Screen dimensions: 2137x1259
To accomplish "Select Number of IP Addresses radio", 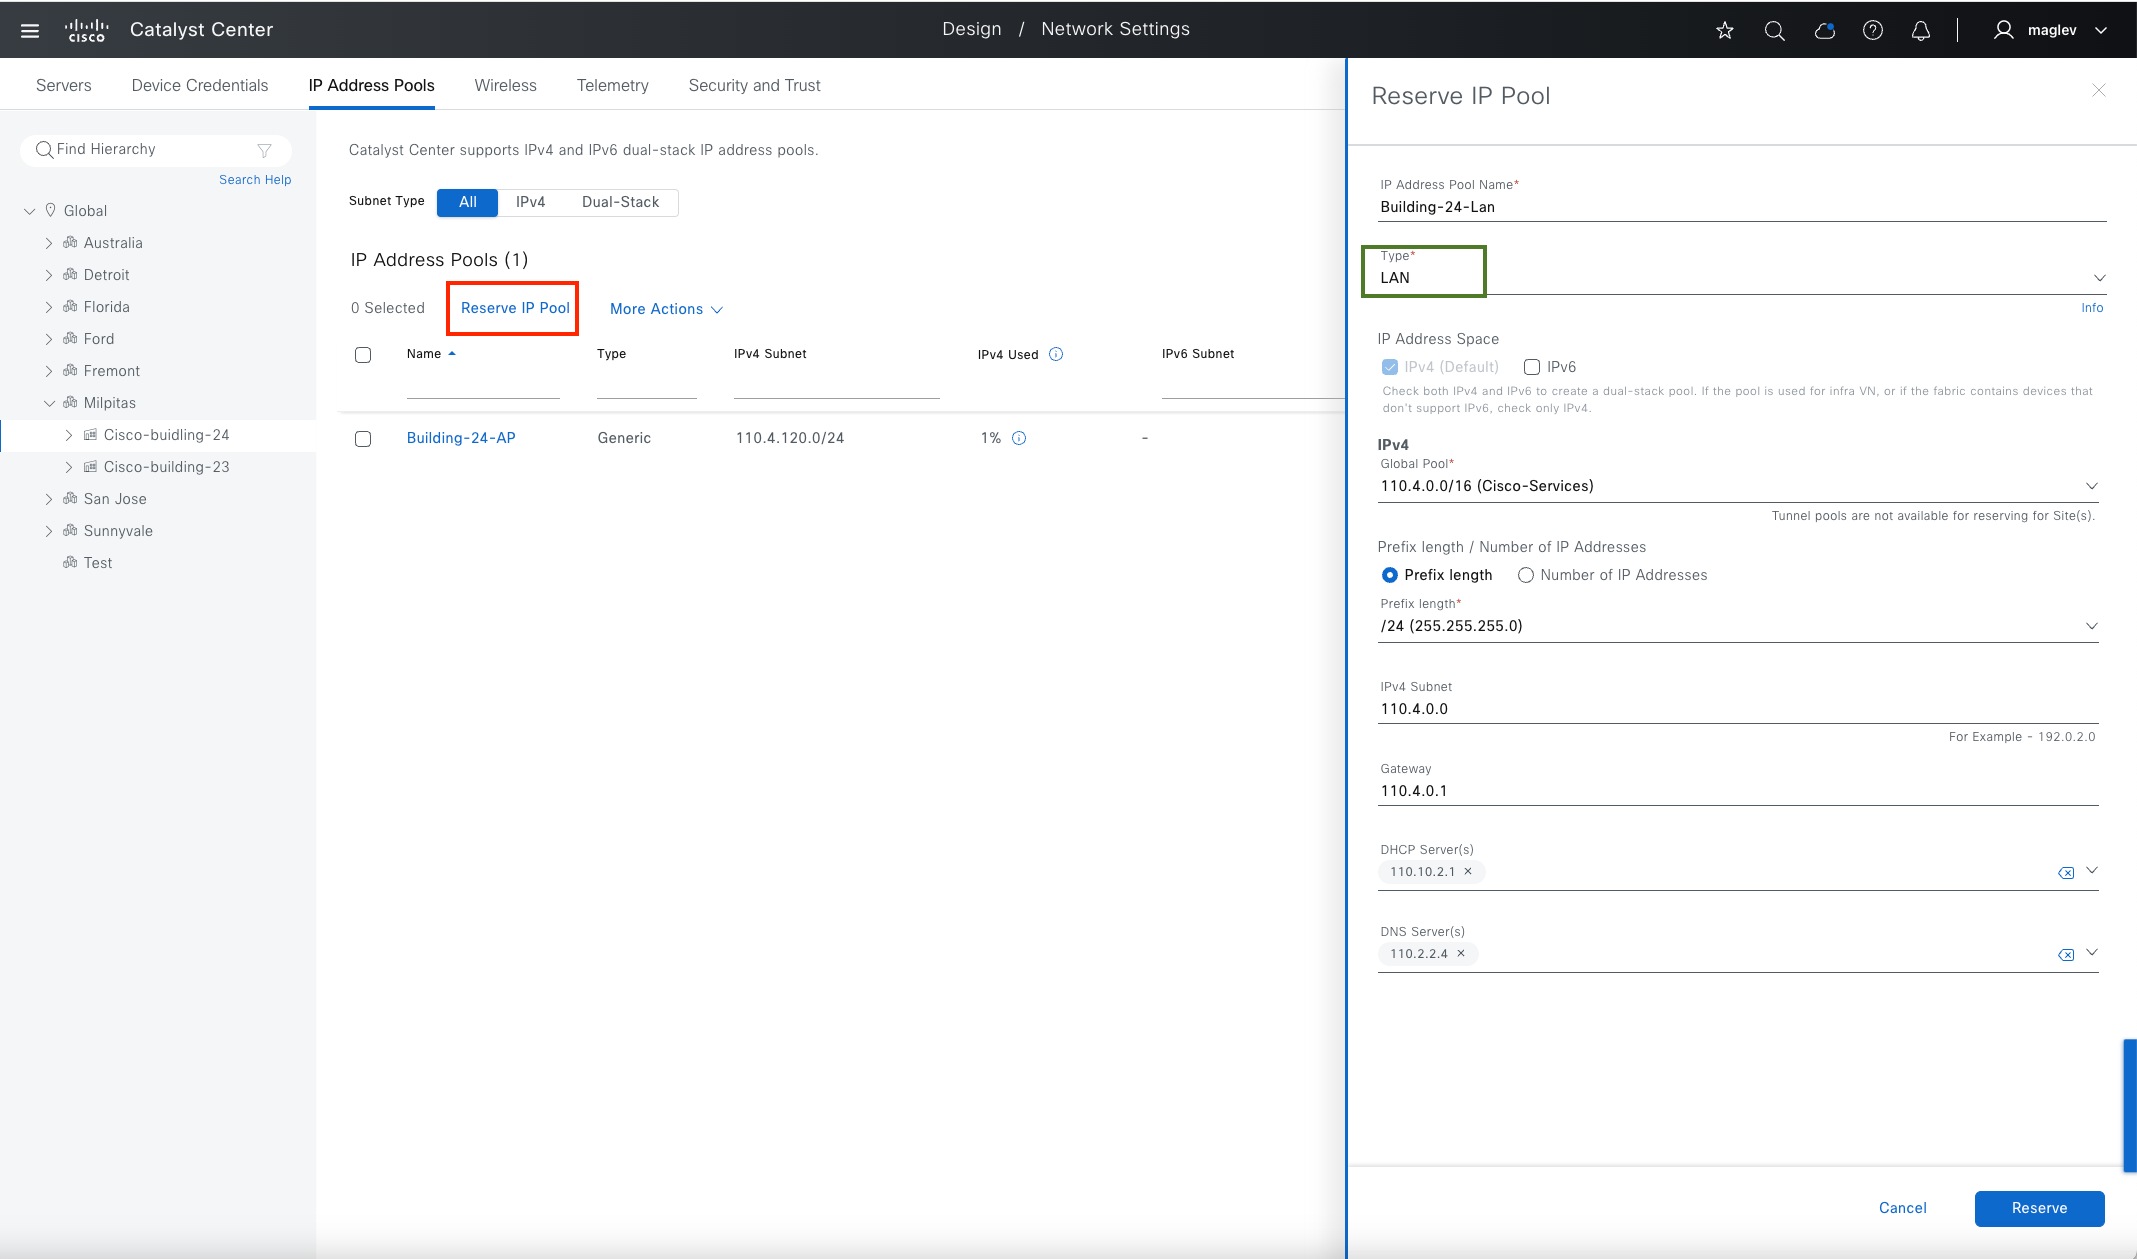I will coord(1526,575).
